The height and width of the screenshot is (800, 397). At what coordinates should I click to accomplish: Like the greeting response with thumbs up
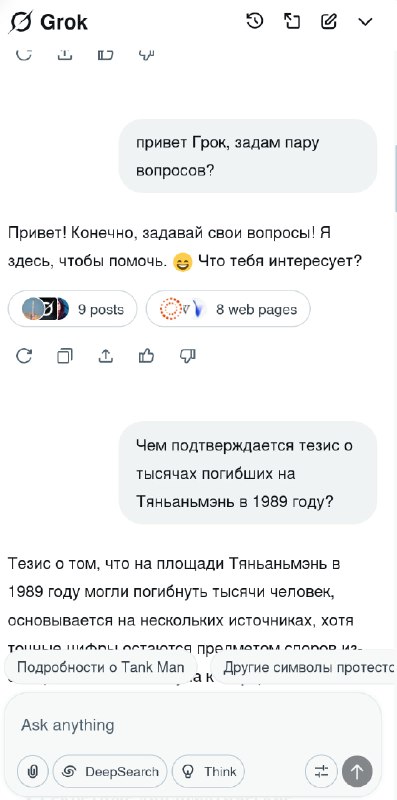[146, 356]
